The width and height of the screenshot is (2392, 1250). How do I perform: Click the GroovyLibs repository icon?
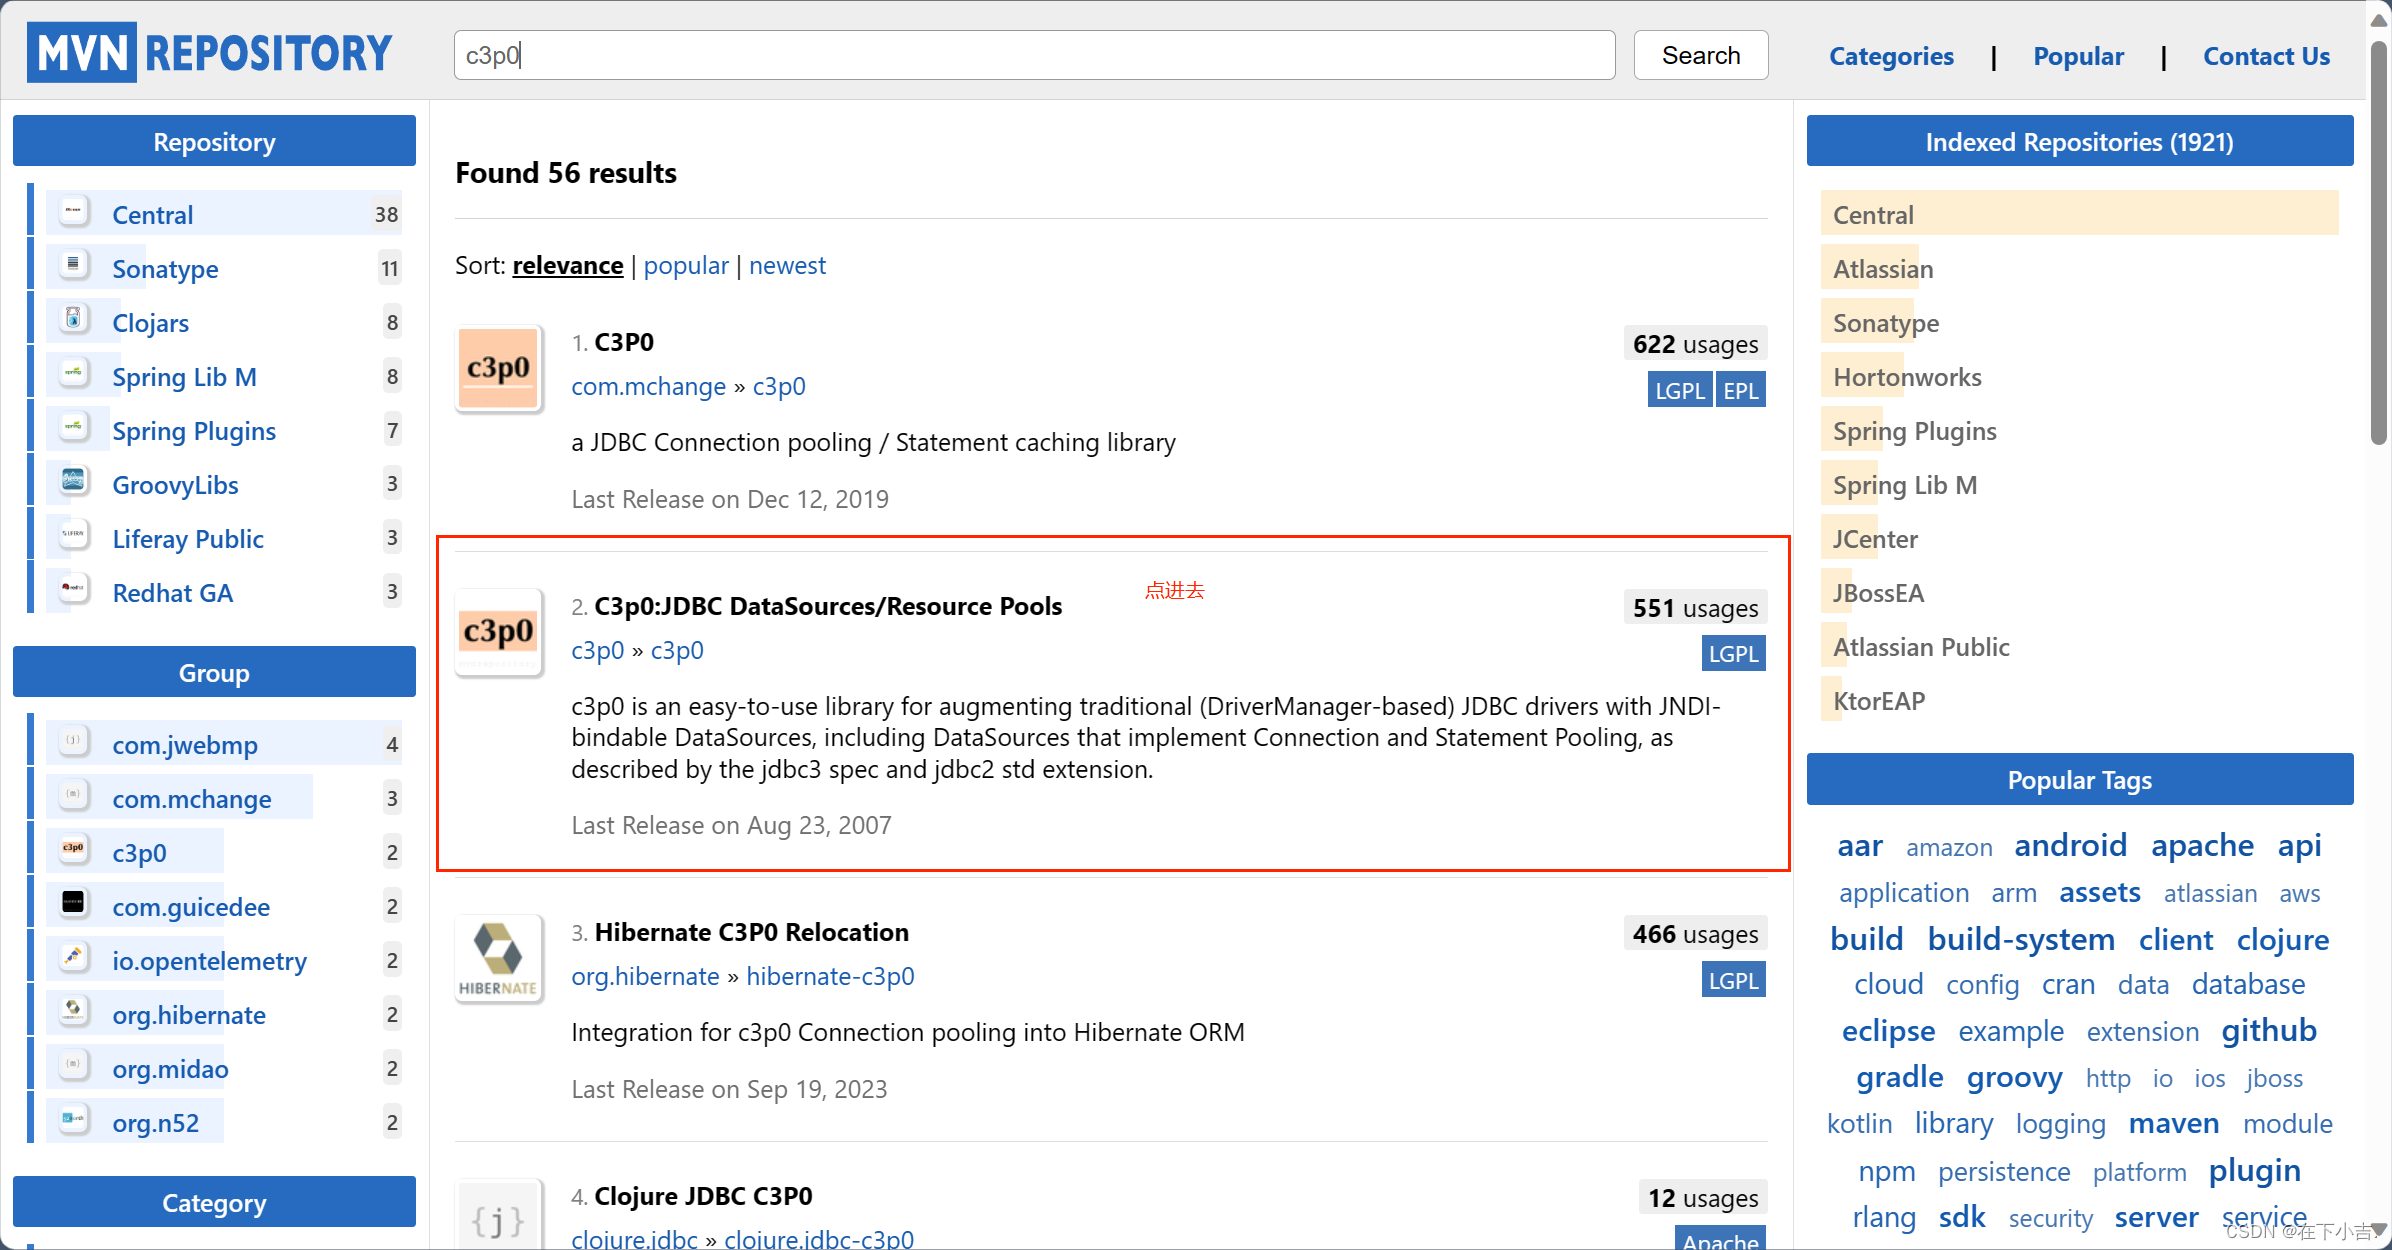point(74,483)
